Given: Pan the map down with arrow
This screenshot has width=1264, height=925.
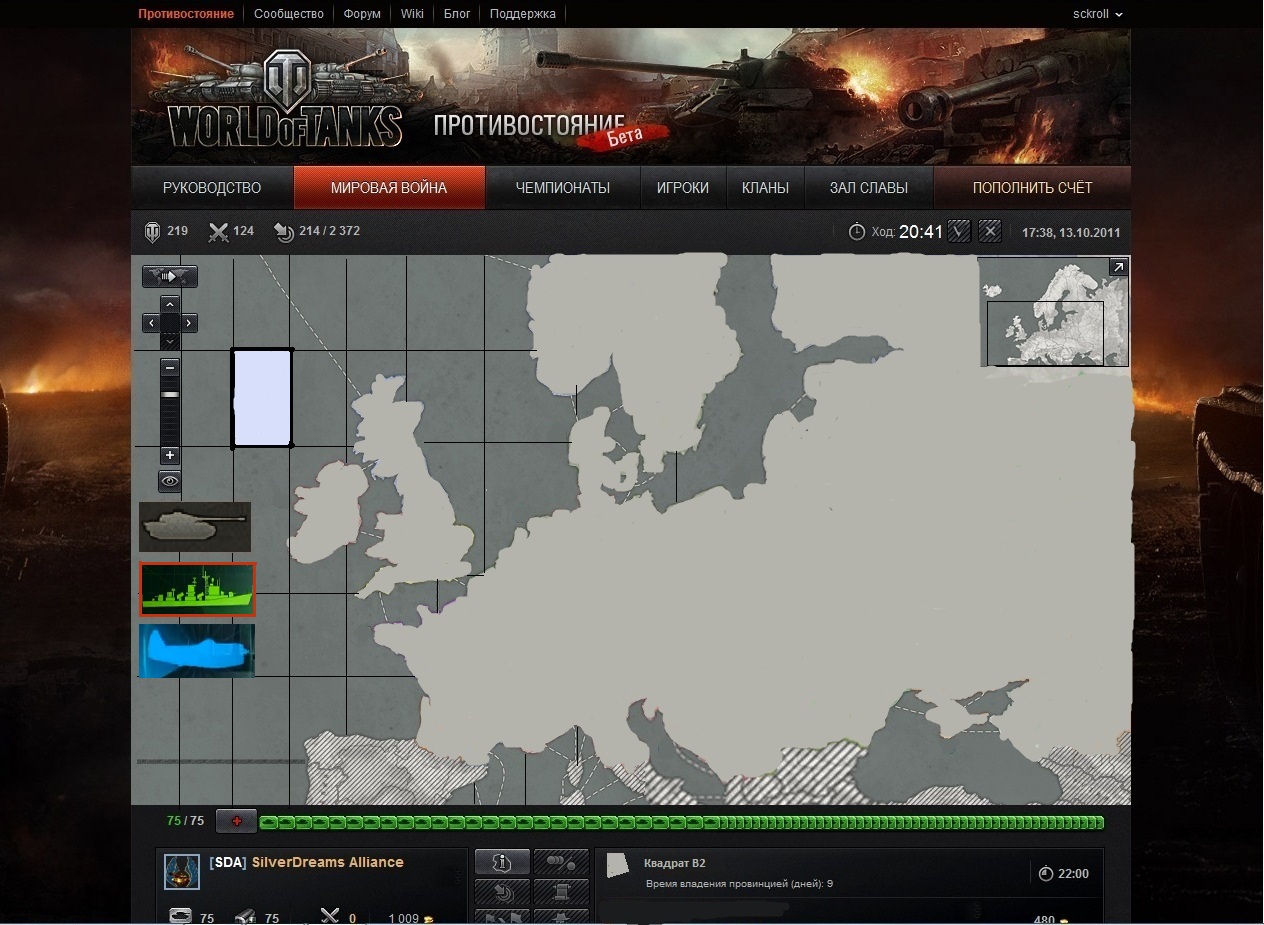Looking at the screenshot, I should point(170,342).
